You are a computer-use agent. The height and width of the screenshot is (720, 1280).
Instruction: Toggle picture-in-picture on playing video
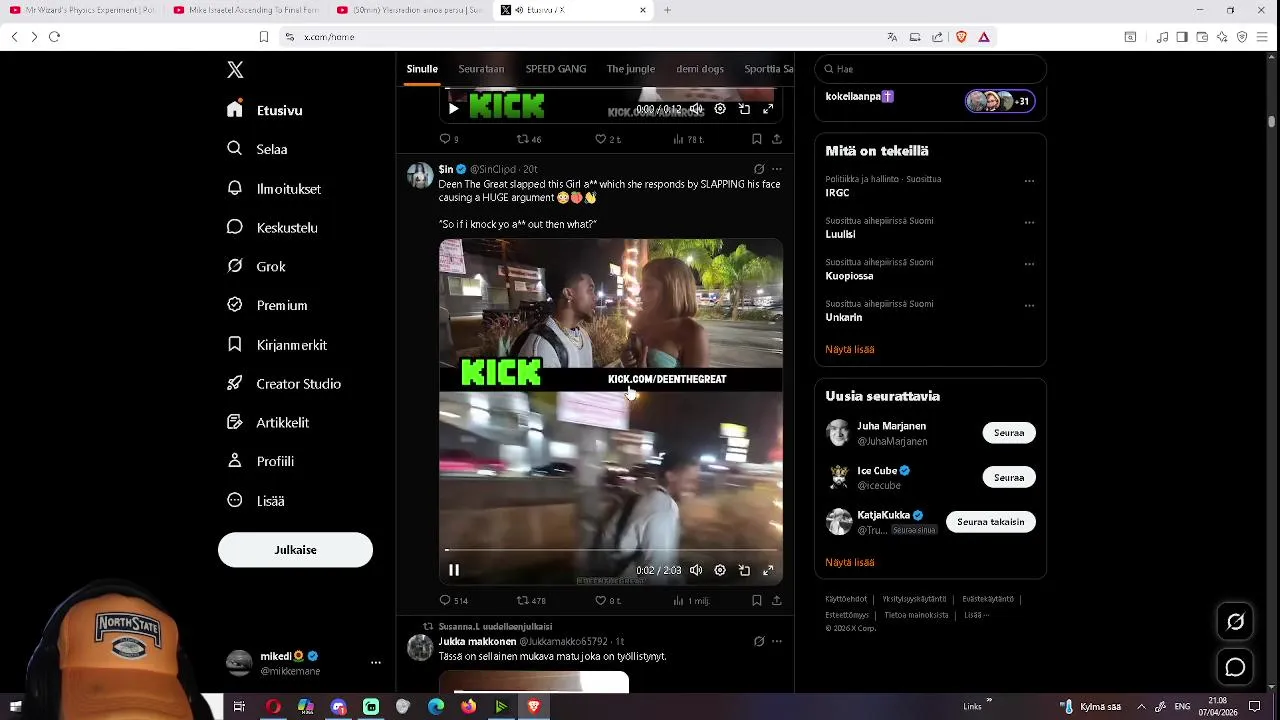tap(744, 570)
